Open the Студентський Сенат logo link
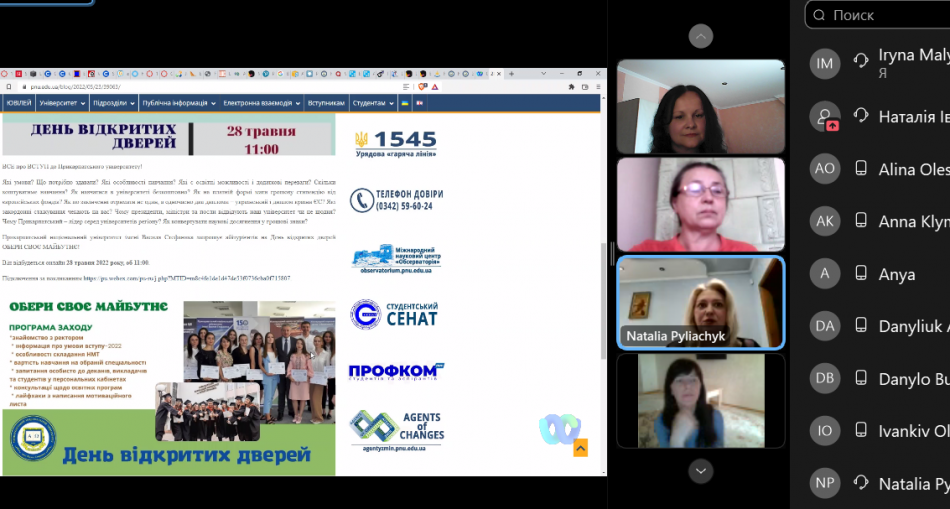The height and width of the screenshot is (509, 950). coord(394,314)
